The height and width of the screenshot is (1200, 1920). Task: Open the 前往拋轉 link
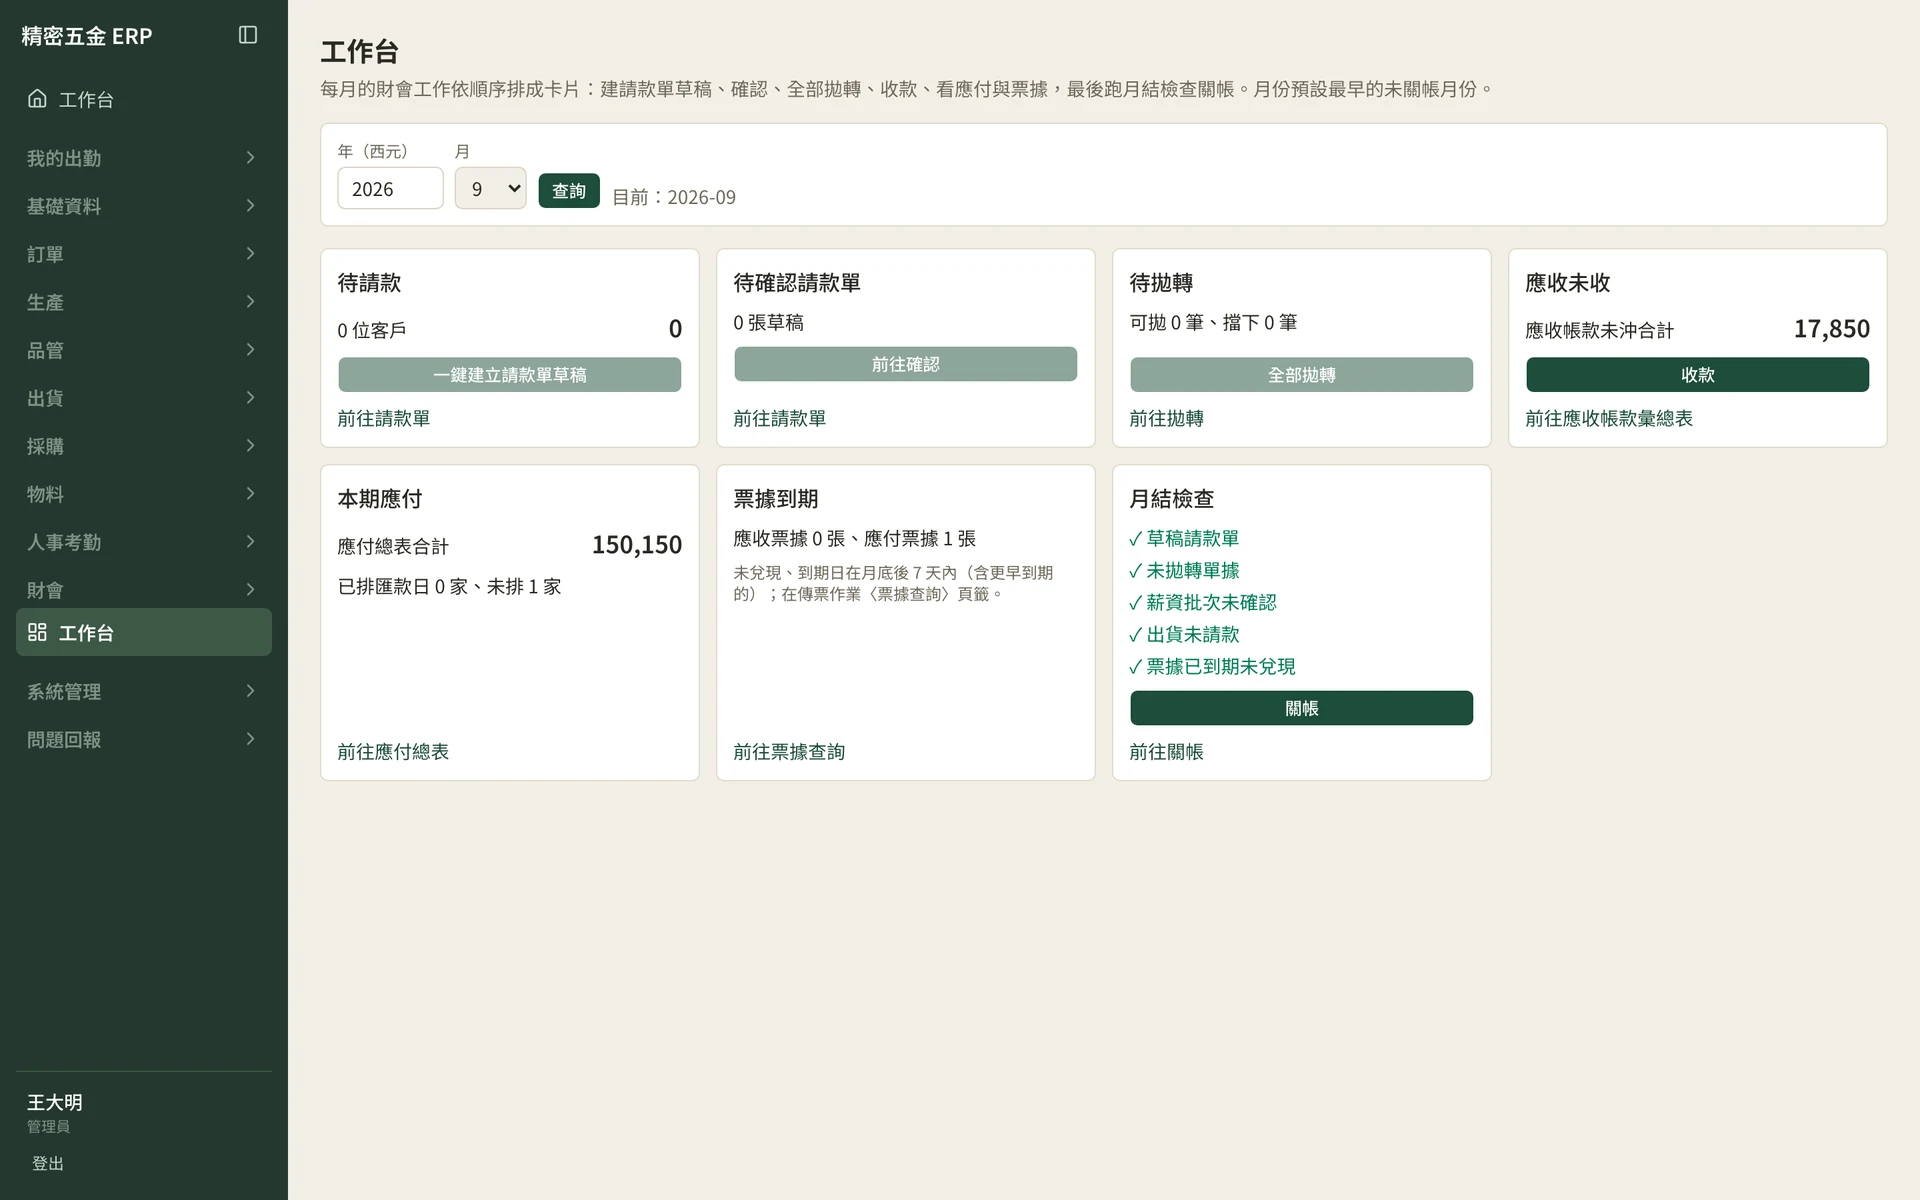click(x=1167, y=418)
